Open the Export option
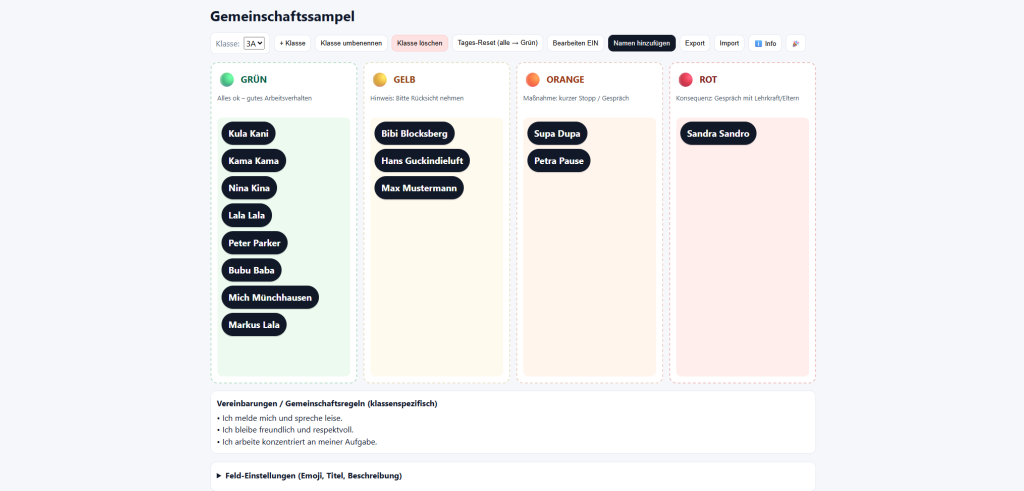This screenshot has width=1024, height=491. point(695,43)
